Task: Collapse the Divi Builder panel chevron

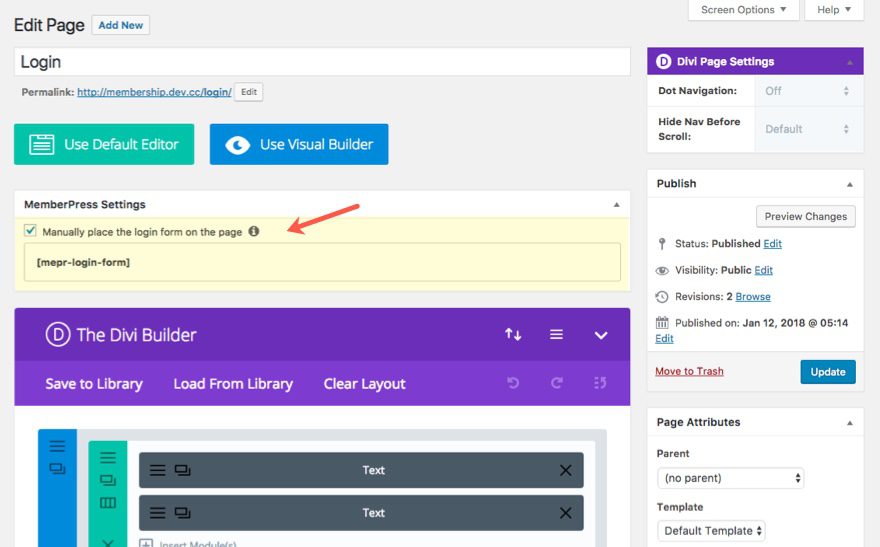Action: [601, 335]
